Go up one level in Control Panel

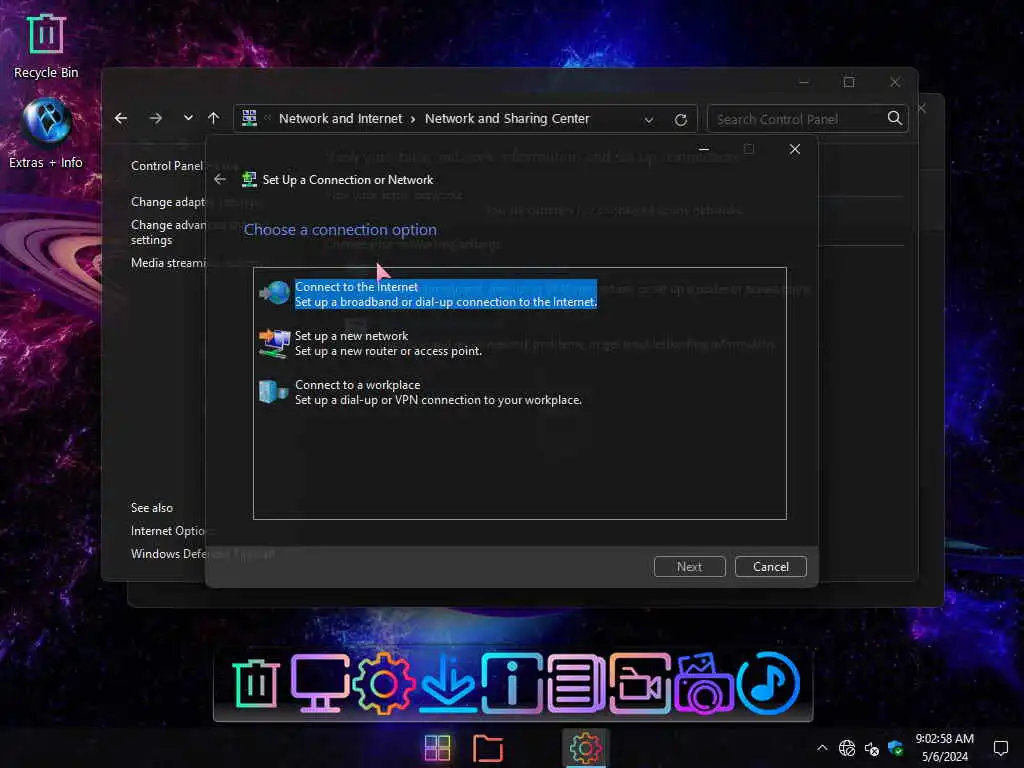tap(214, 118)
